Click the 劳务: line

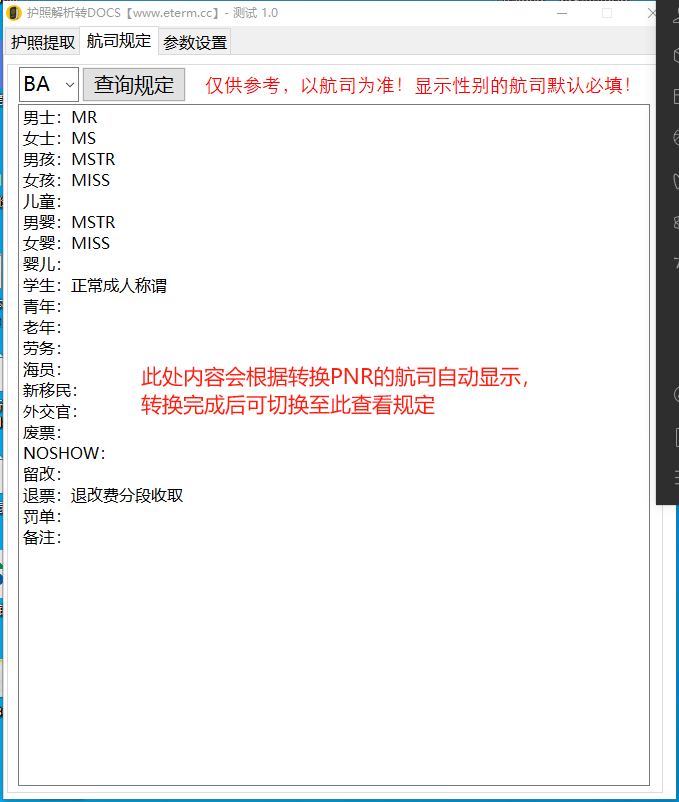click(42, 348)
